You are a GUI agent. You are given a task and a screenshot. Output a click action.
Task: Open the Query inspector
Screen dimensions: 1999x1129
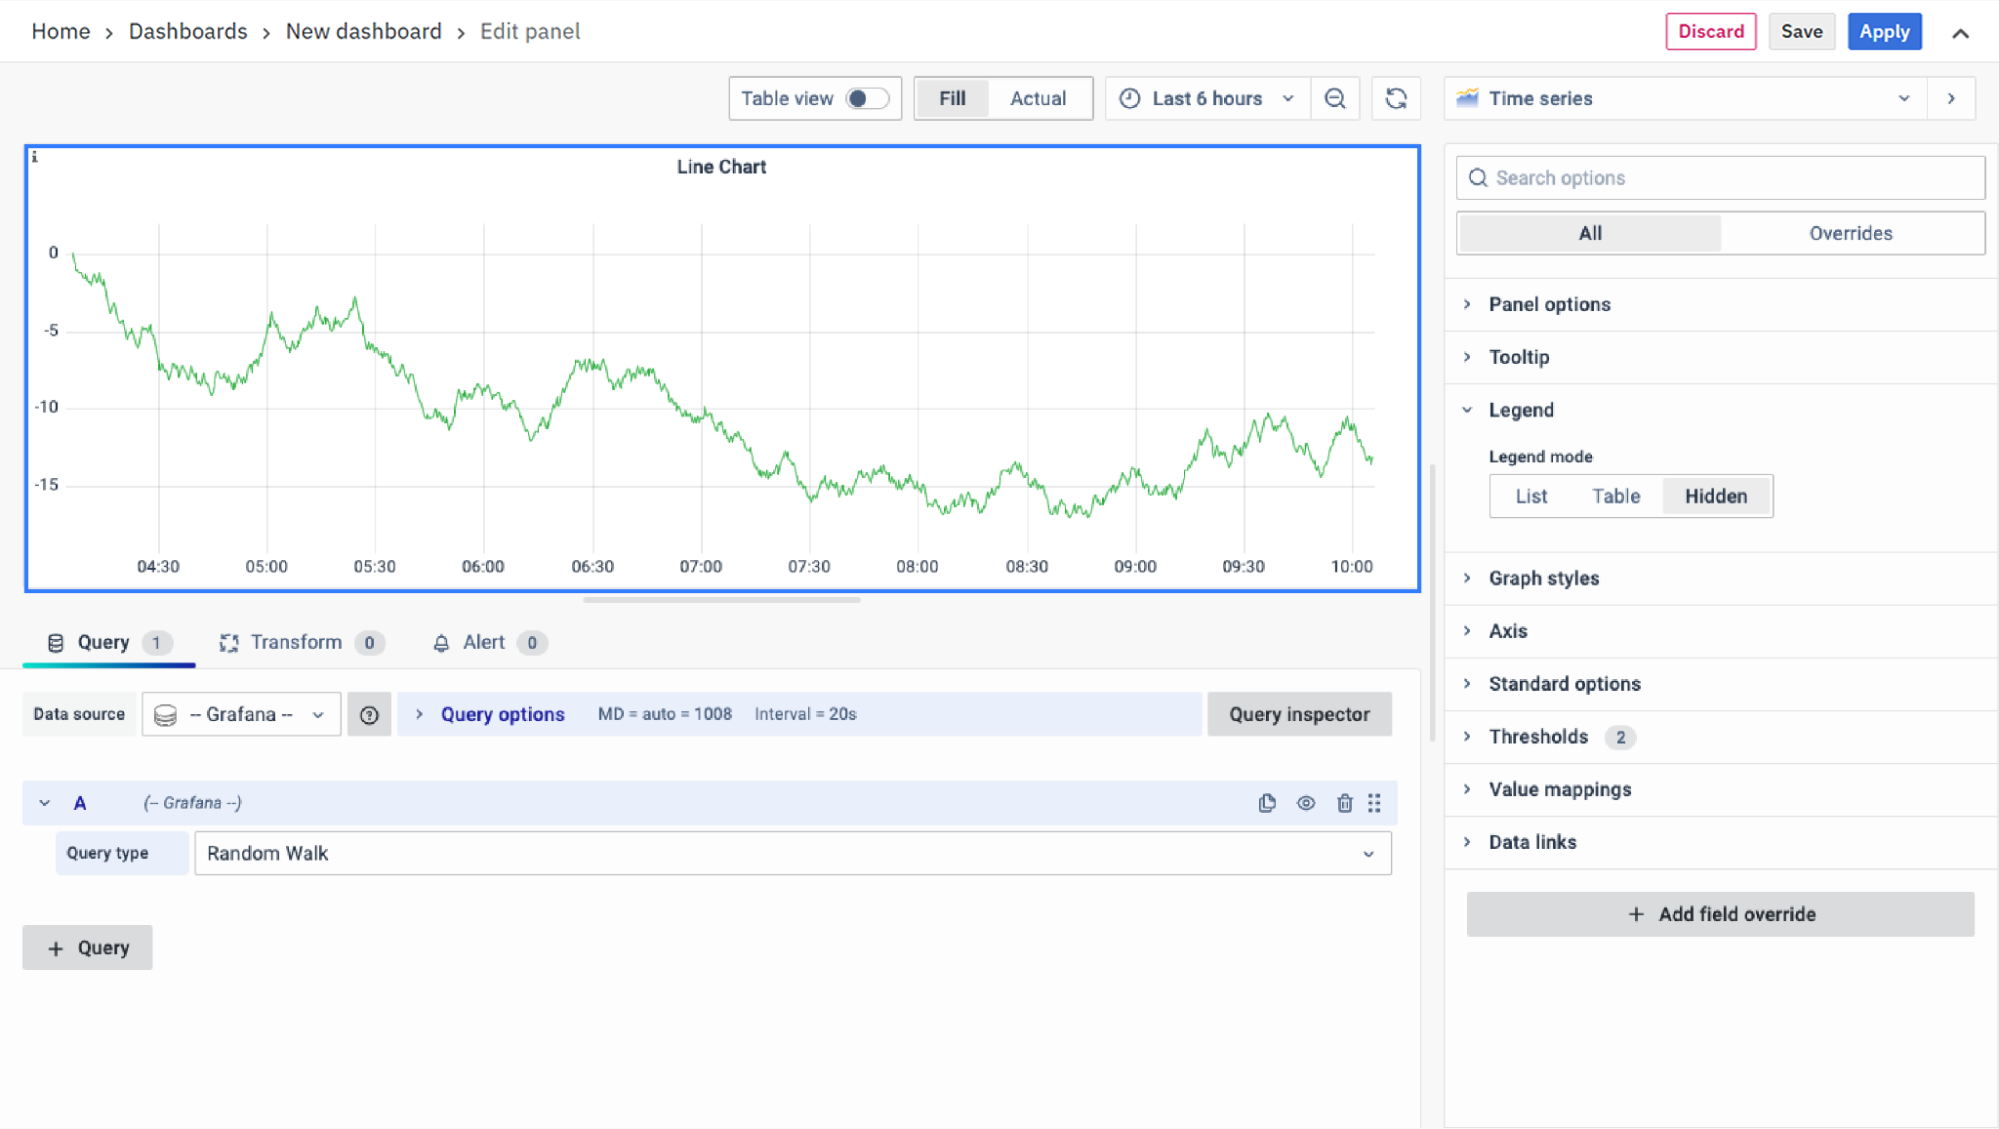tap(1298, 714)
